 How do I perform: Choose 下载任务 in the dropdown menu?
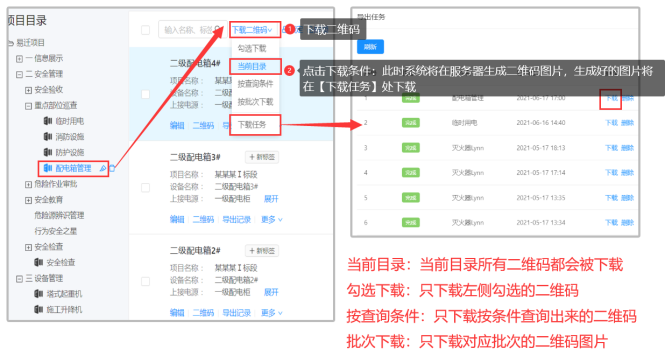[252, 124]
